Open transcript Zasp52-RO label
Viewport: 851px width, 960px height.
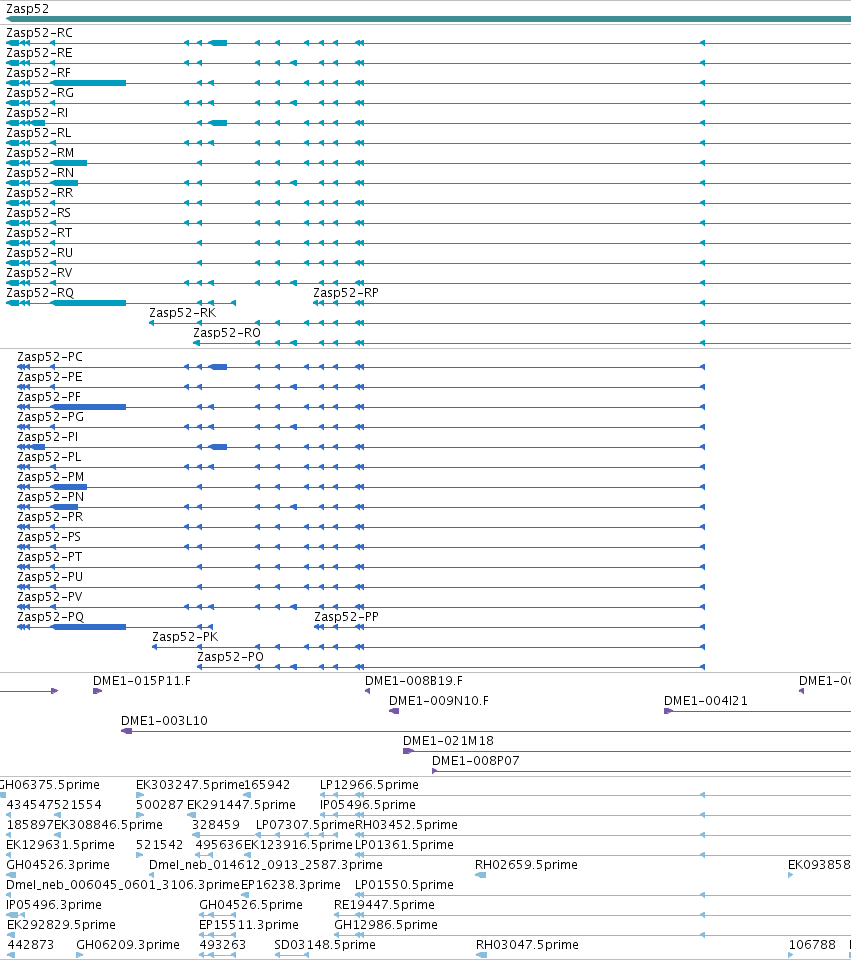[227, 333]
